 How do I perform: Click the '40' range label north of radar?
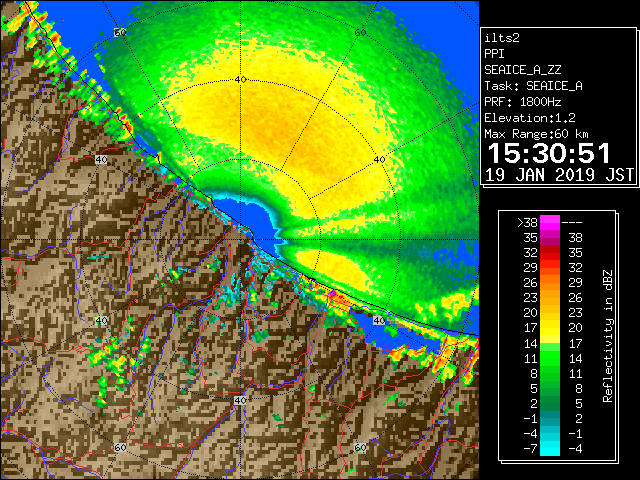pos(240,80)
